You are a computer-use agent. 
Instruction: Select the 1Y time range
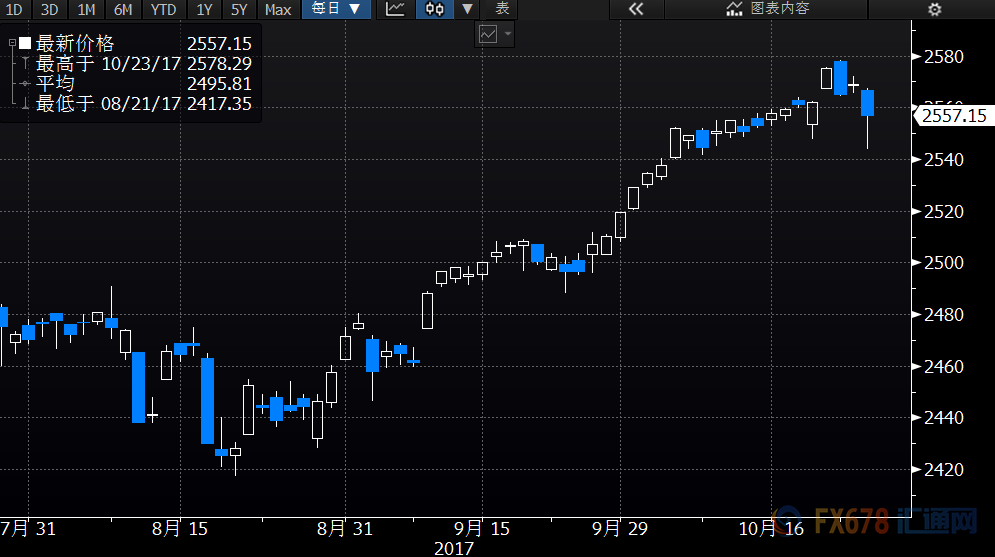coord(204,10)
